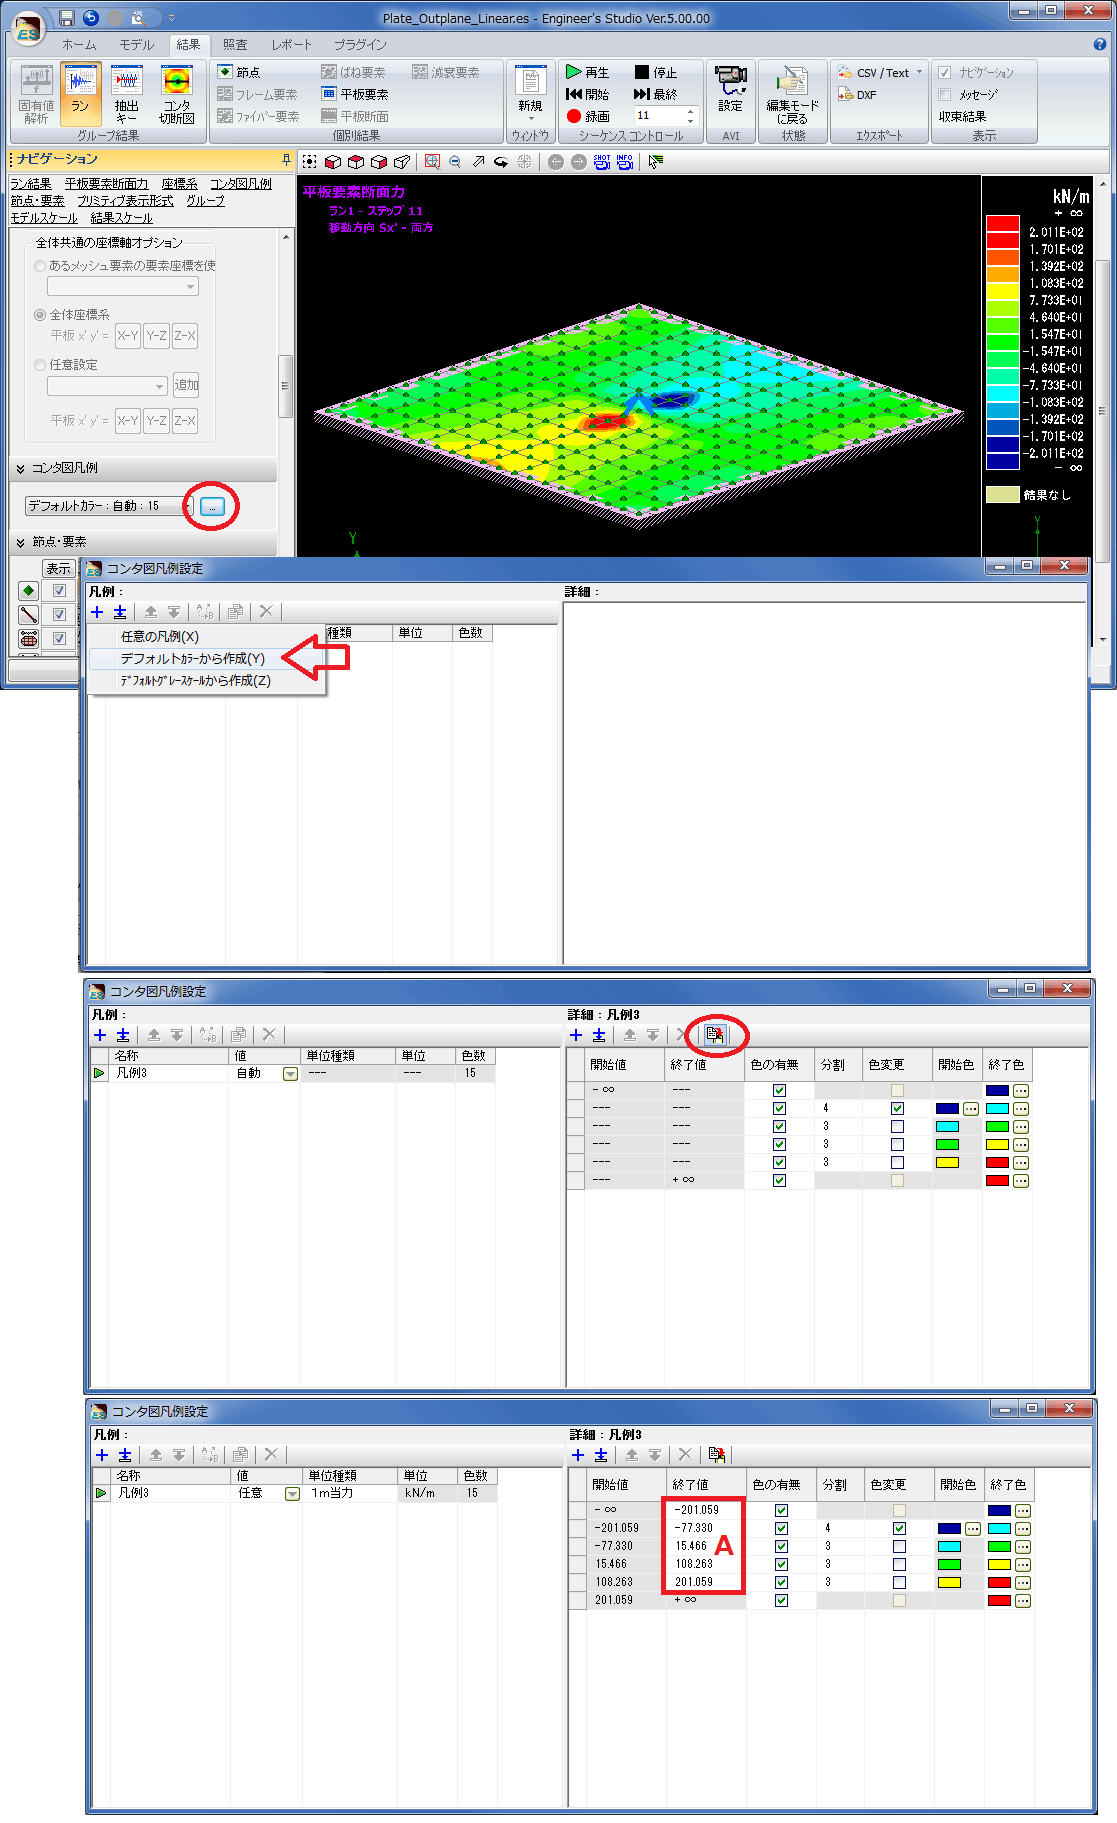Screen dimensions: 1117x1823
Task: Toggle the ナビゲーション display checkbox
Action: click(944, 72)
